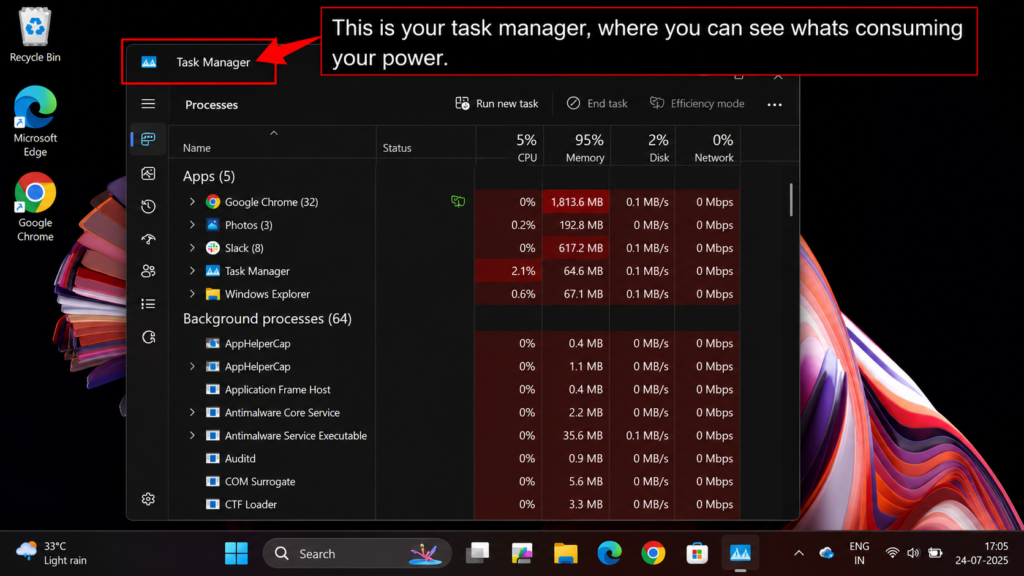Screen dimensions: 1024x576
Task: Click the volume speaker tray icon
Action: pyautogui.click(x=913, y=553)
